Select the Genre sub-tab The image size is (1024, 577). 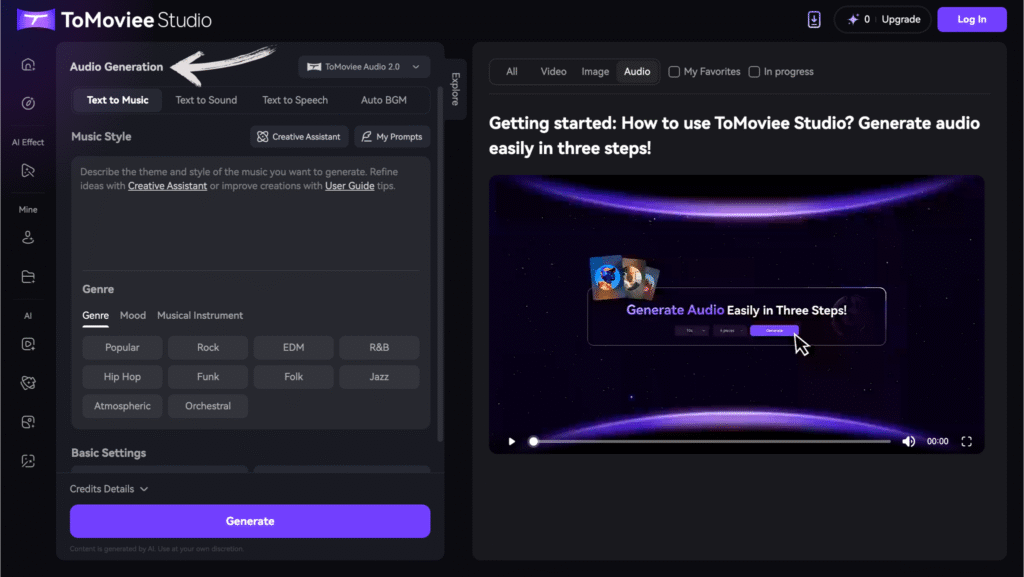coord(95,315)
